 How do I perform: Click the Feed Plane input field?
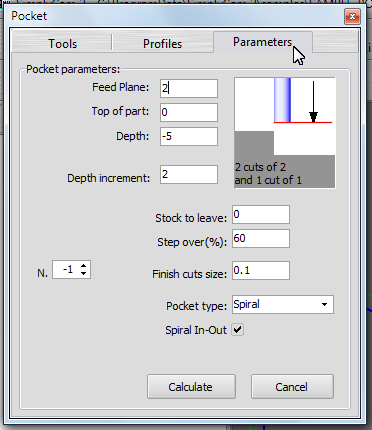tap(189, 88)
